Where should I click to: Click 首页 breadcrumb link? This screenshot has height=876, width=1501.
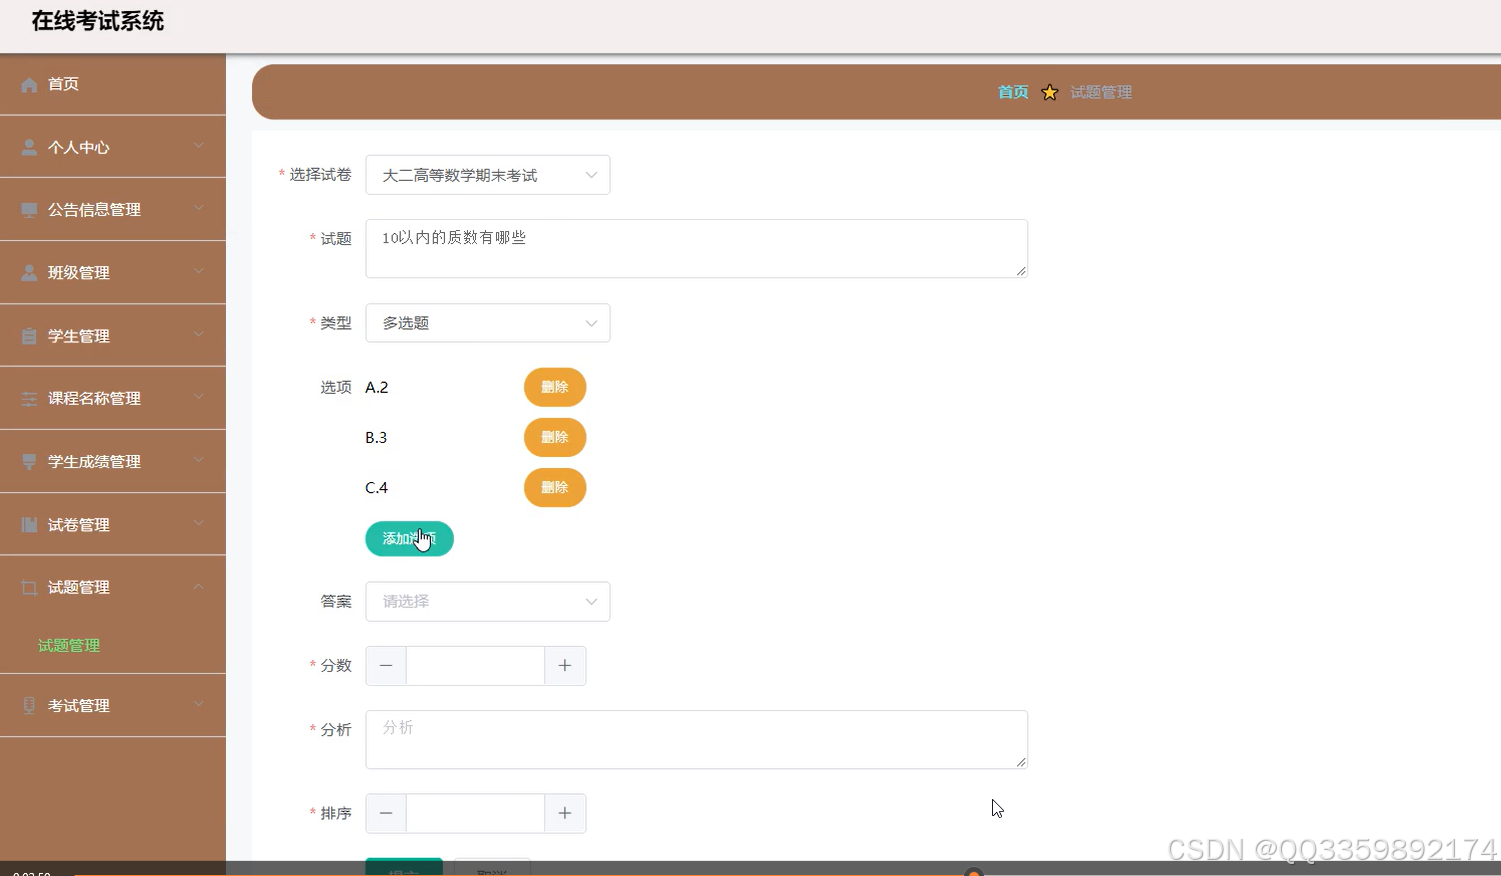point(1013,92)
